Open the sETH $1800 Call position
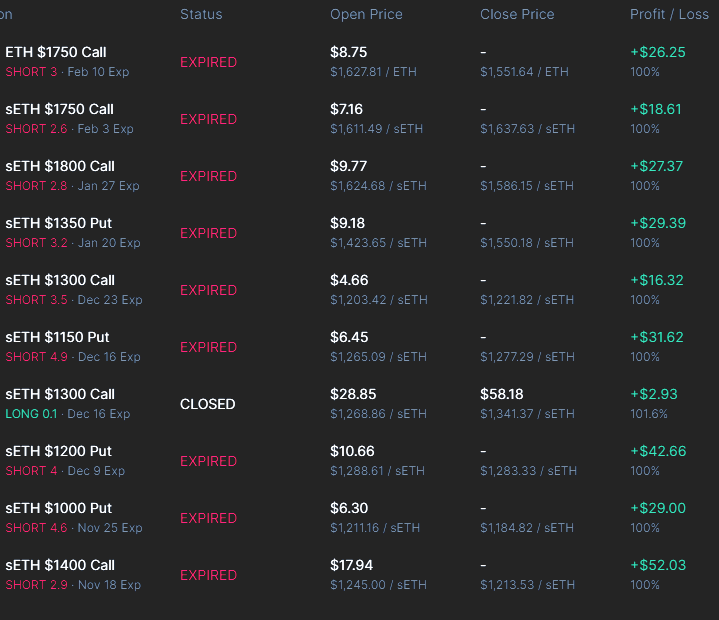The width and height of the screenshot is (719, 620). click(60, 166)
